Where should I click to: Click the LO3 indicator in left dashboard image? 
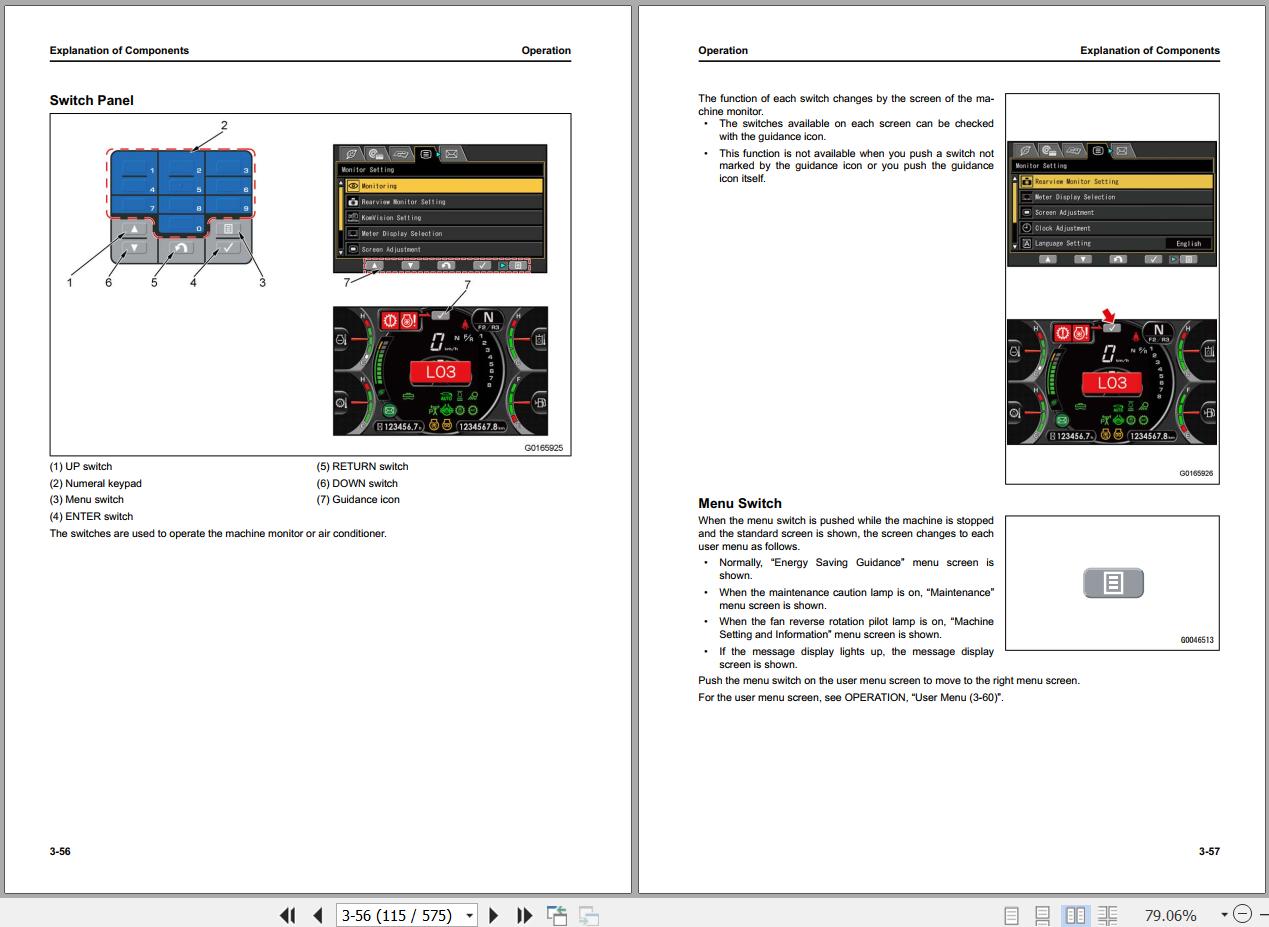(441, 372)
